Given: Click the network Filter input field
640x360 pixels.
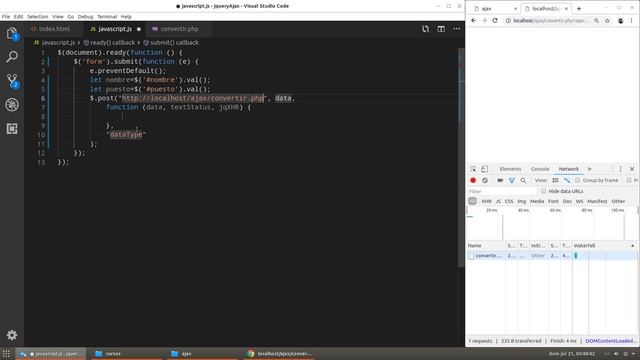Looking at the screenshot, I should pyautogui.click(x=502, y=191).
